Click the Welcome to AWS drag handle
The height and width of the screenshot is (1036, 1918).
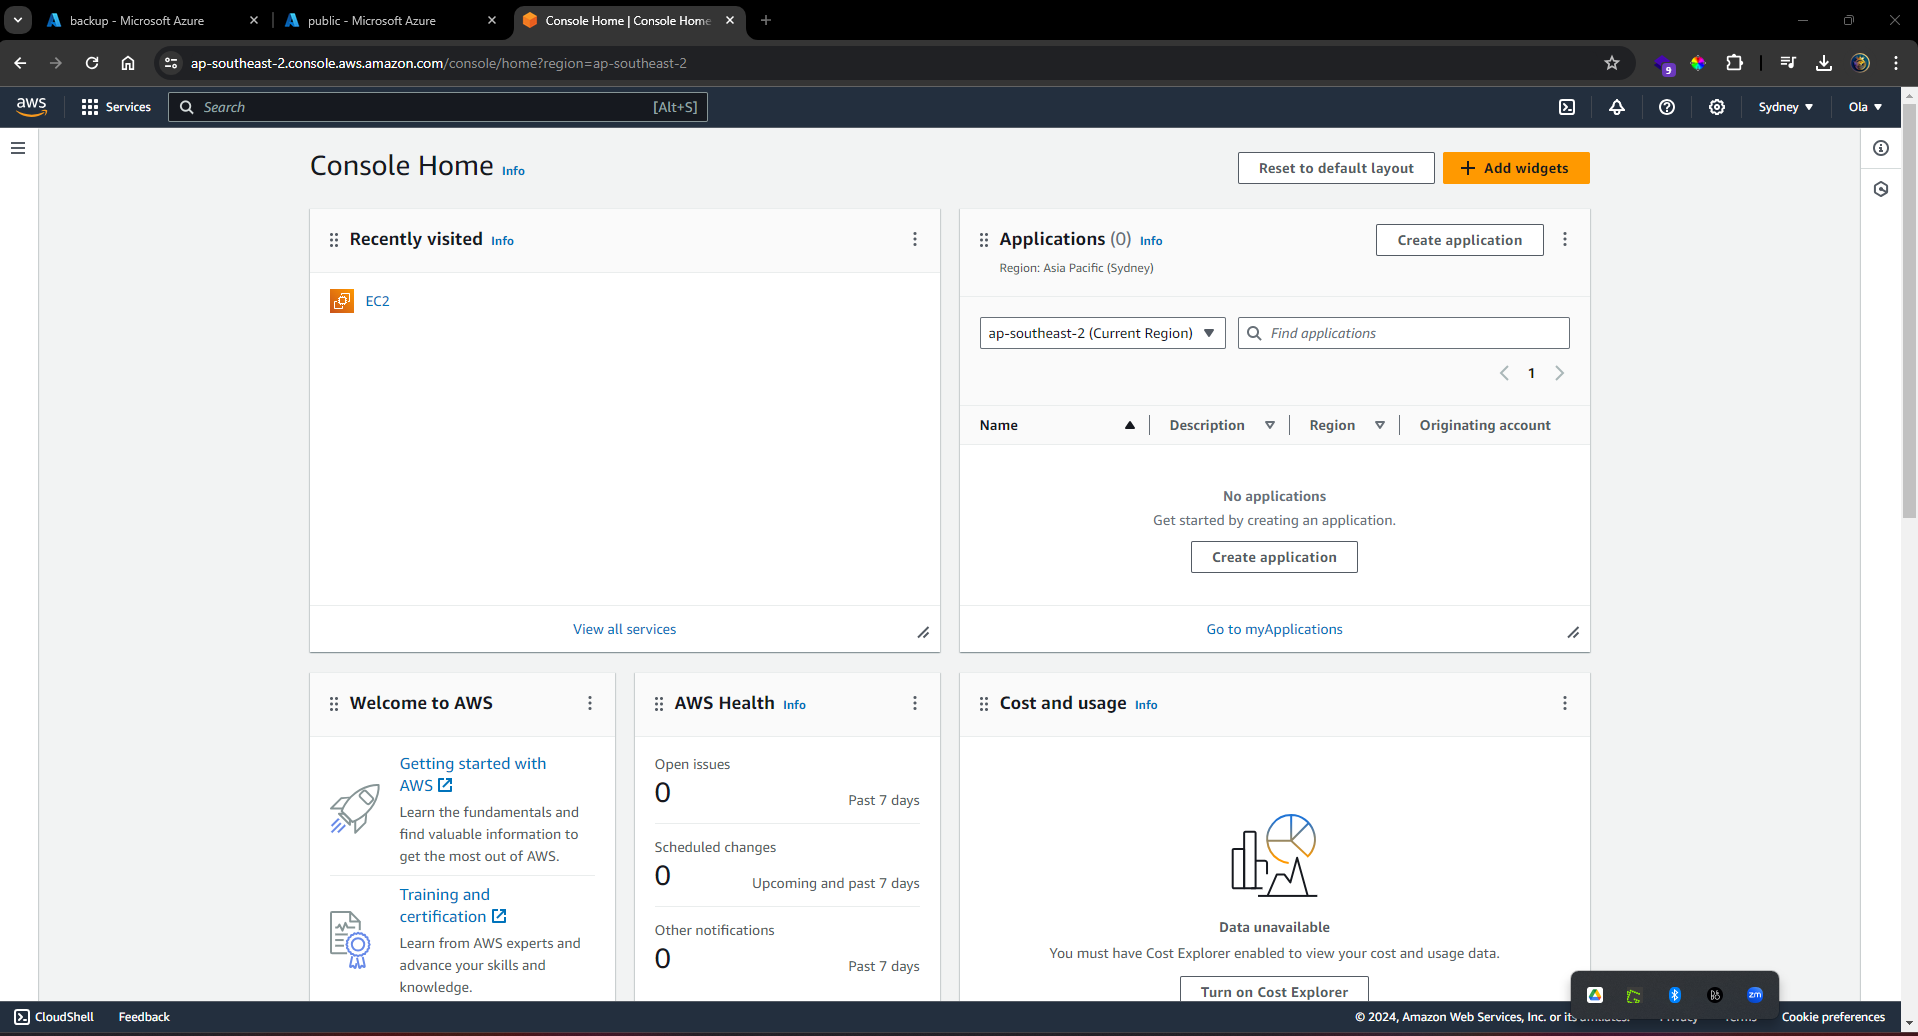pos(334,704)
